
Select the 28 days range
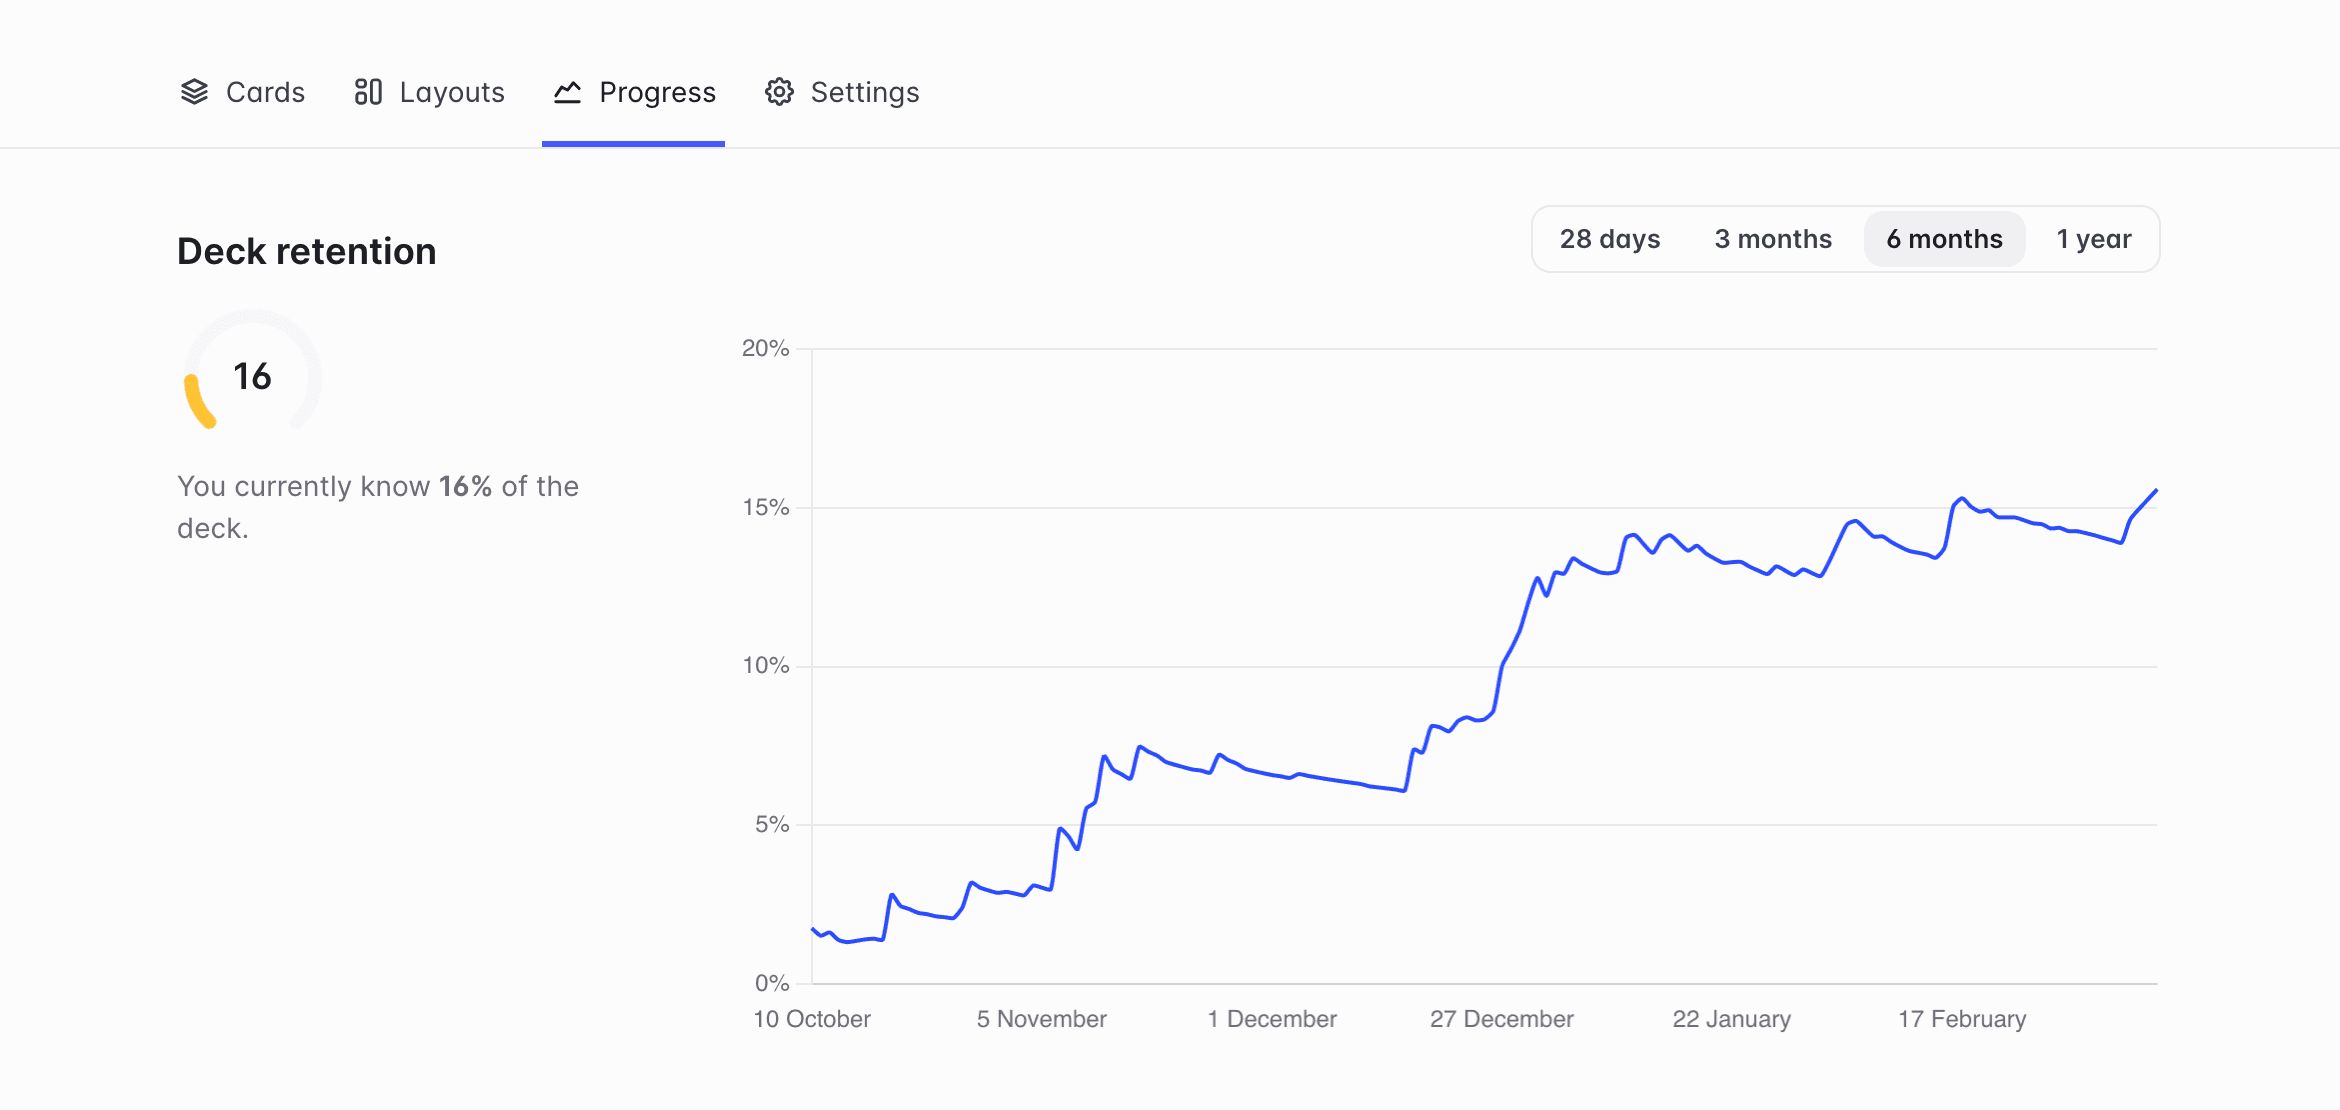[x=1609, y=239]
